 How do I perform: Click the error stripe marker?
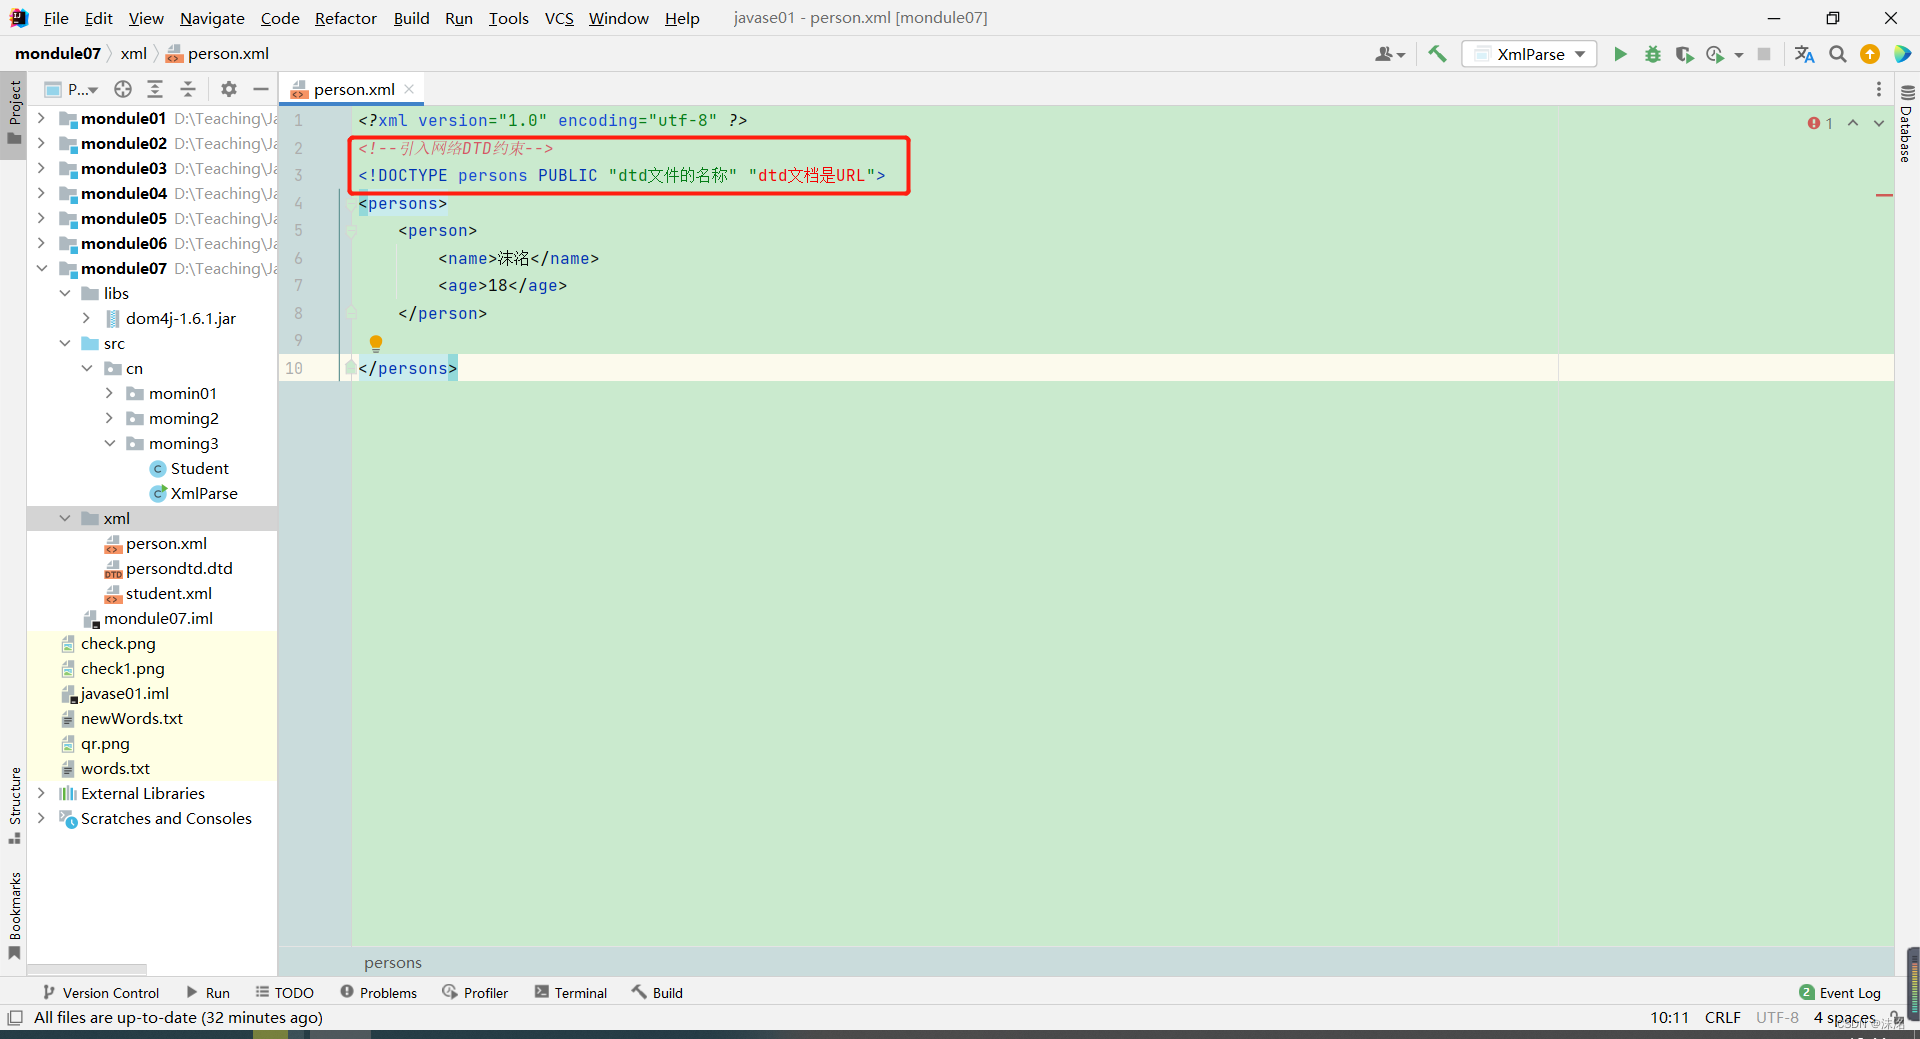pos(1885,195)
